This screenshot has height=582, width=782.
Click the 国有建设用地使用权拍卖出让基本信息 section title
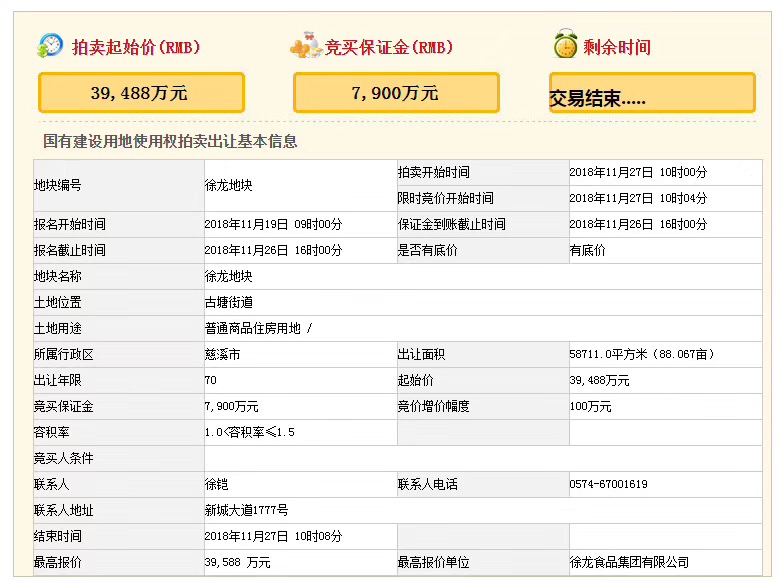pyautogui.click(x=170, y=142)
